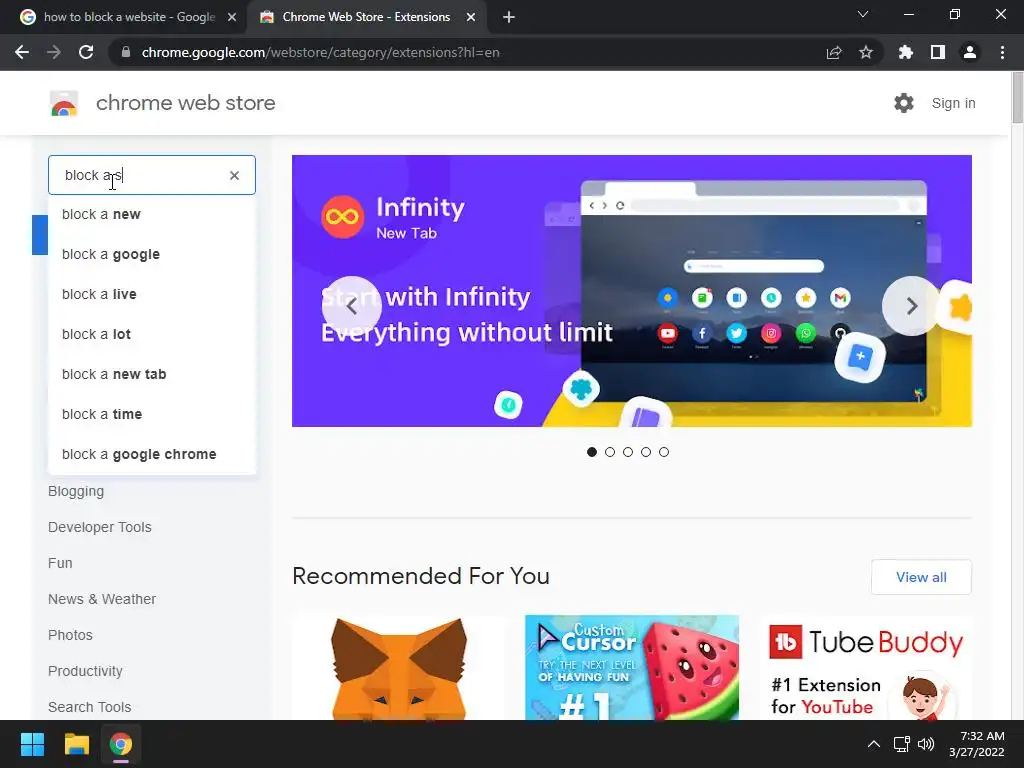1024x768 pixels.
Task: Open the Productivity category
Action: [x=85, y=671]
